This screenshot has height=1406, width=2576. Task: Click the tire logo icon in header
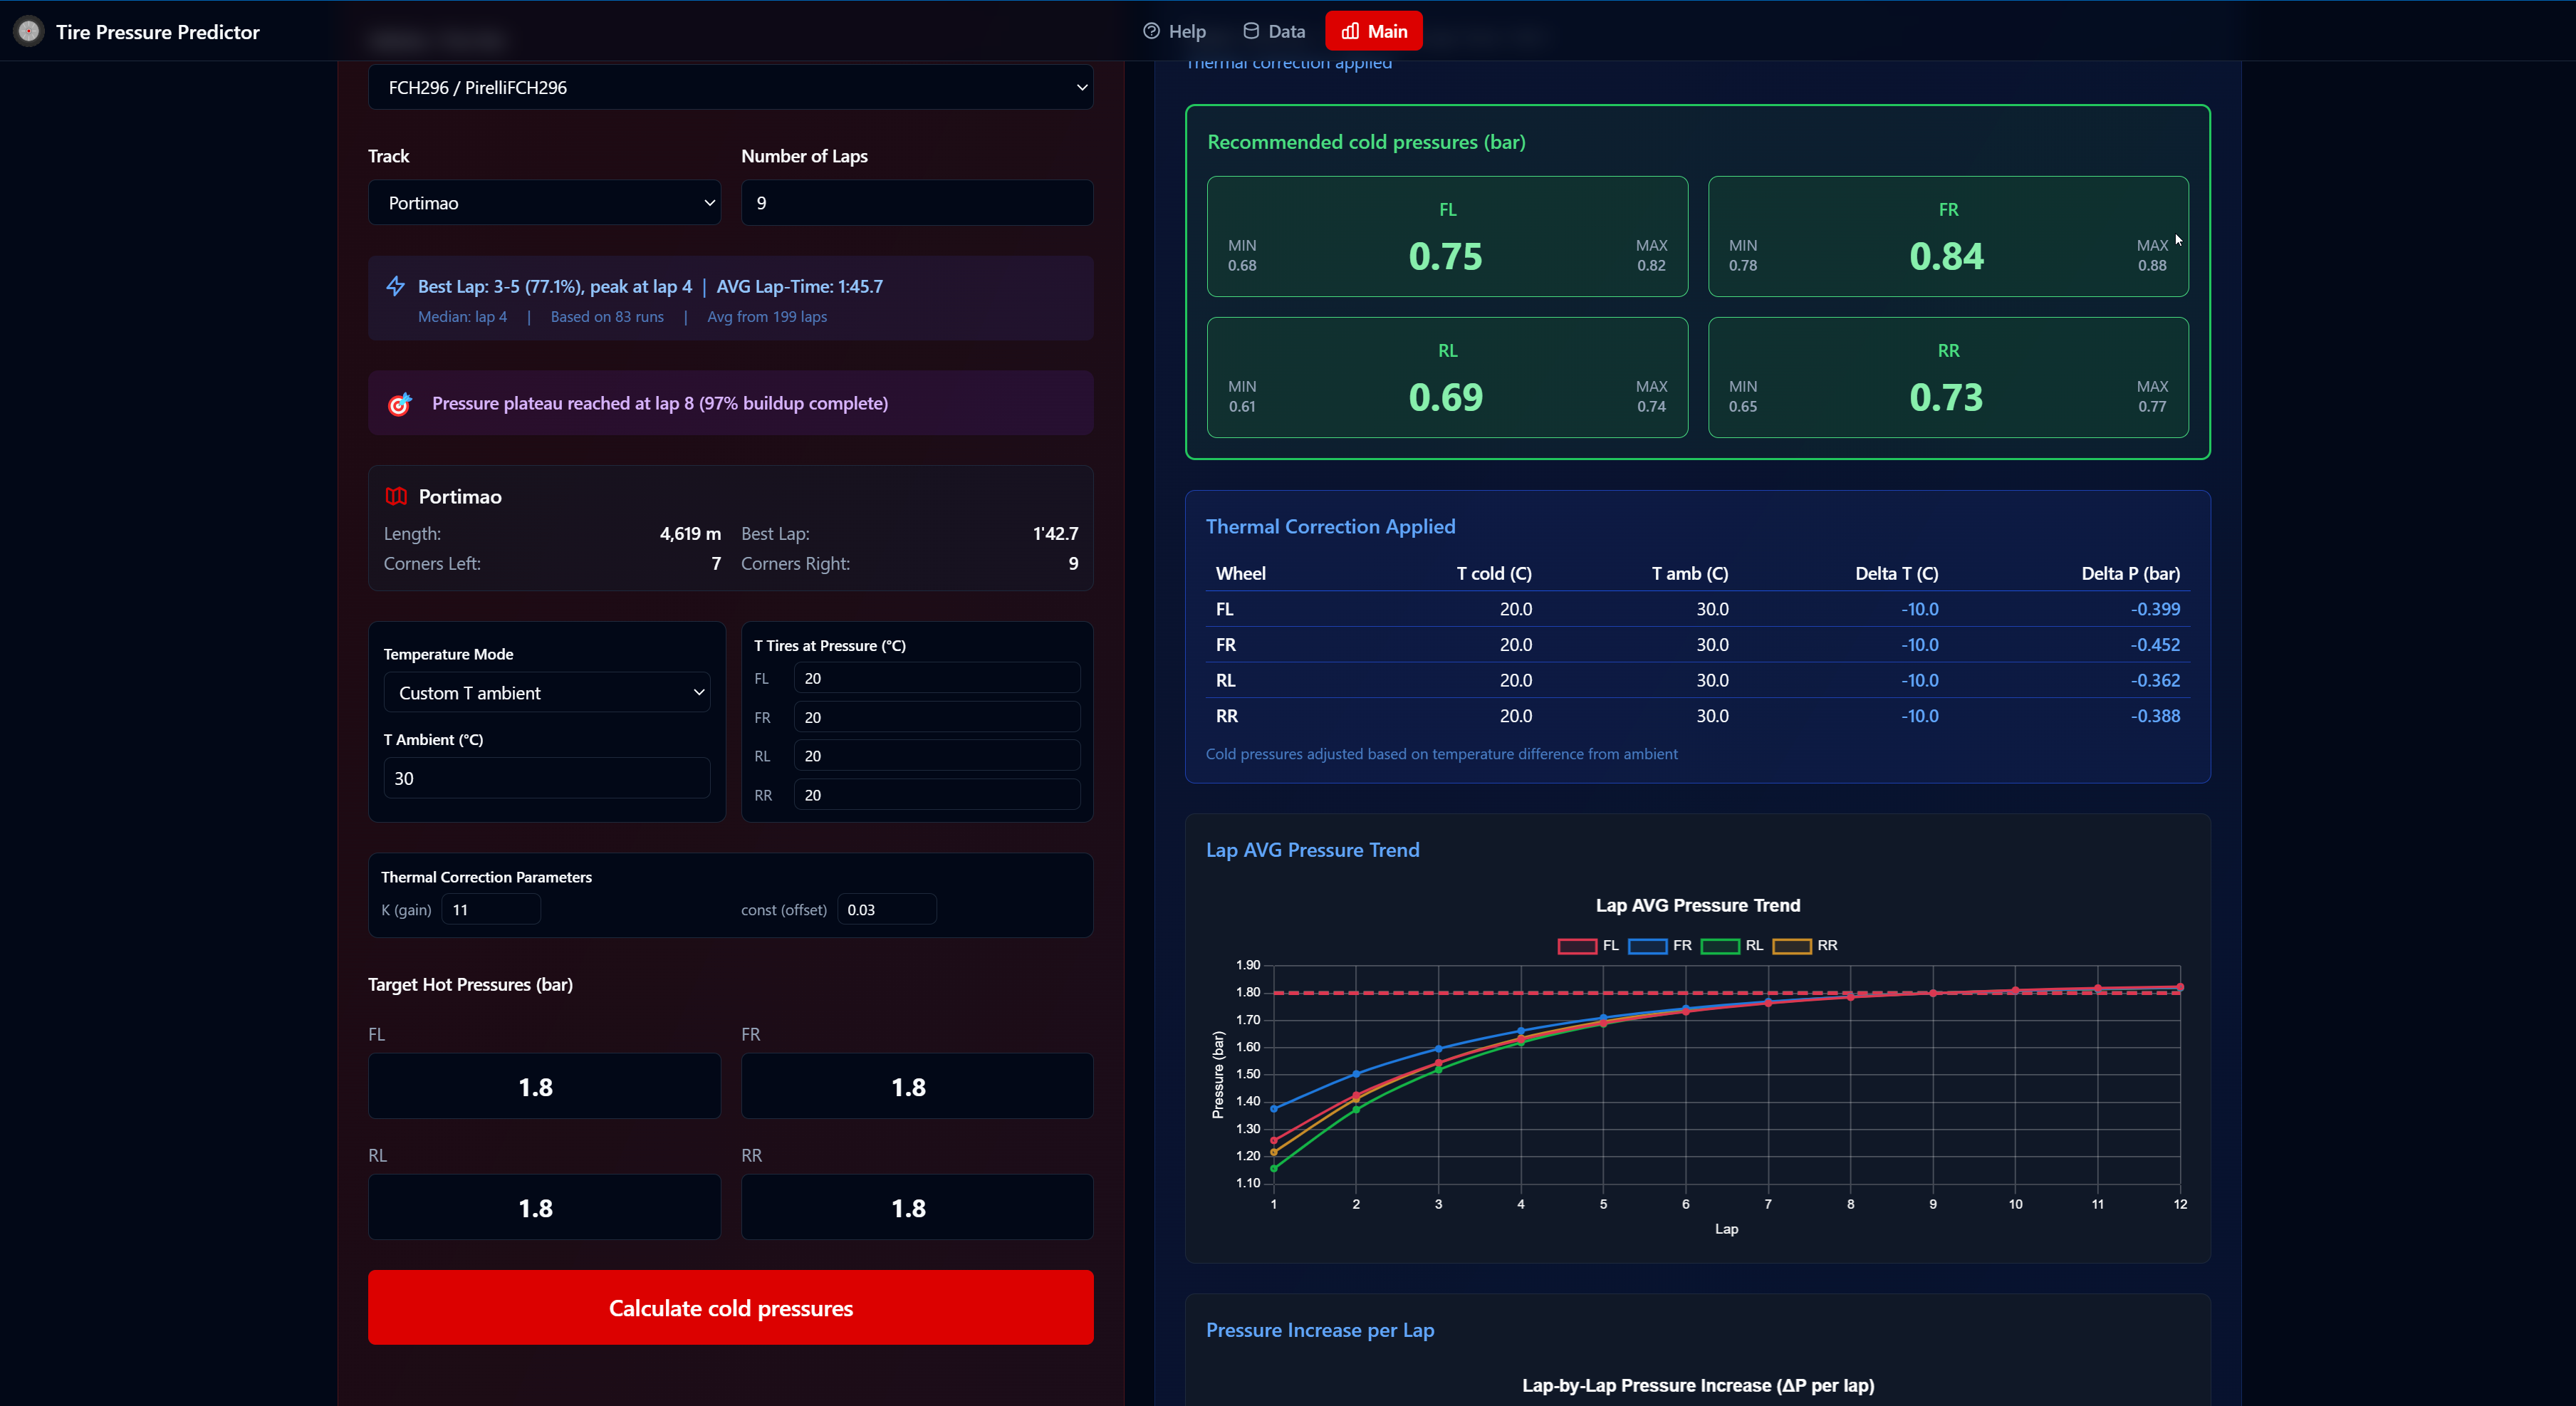29,31
